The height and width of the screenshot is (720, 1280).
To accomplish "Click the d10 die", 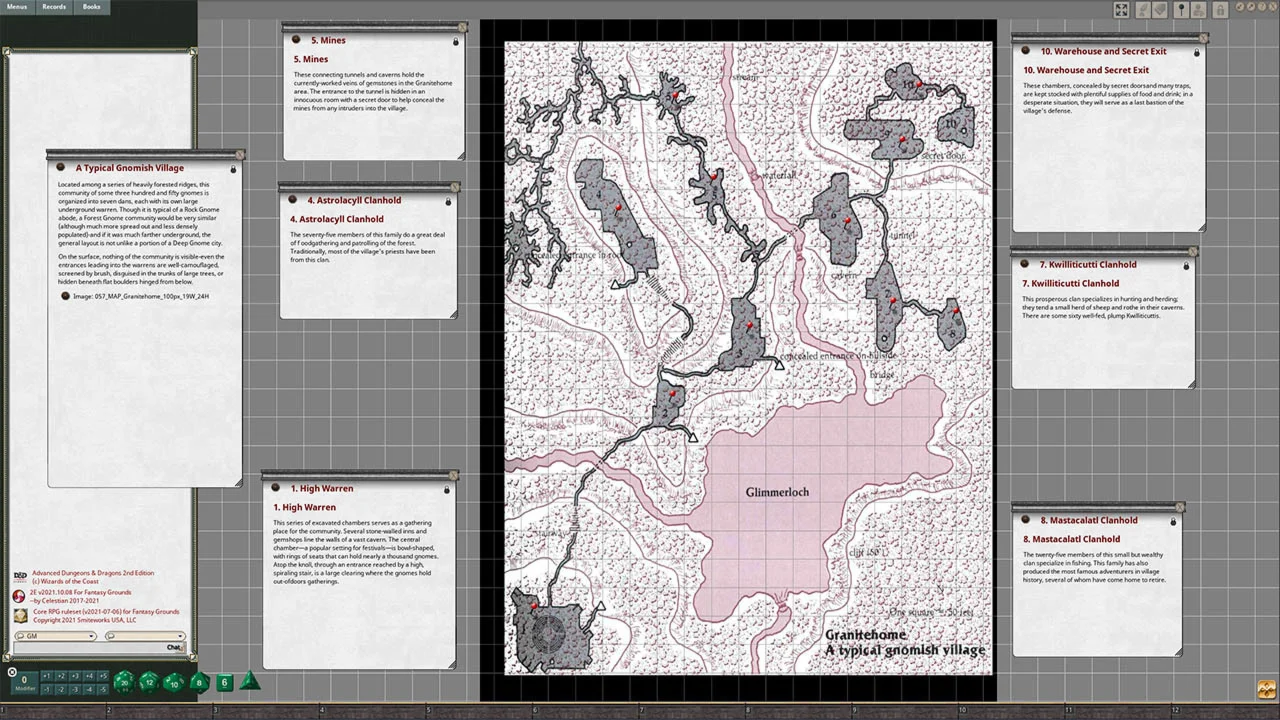I will pyautogui.click(x=174, y=682).
